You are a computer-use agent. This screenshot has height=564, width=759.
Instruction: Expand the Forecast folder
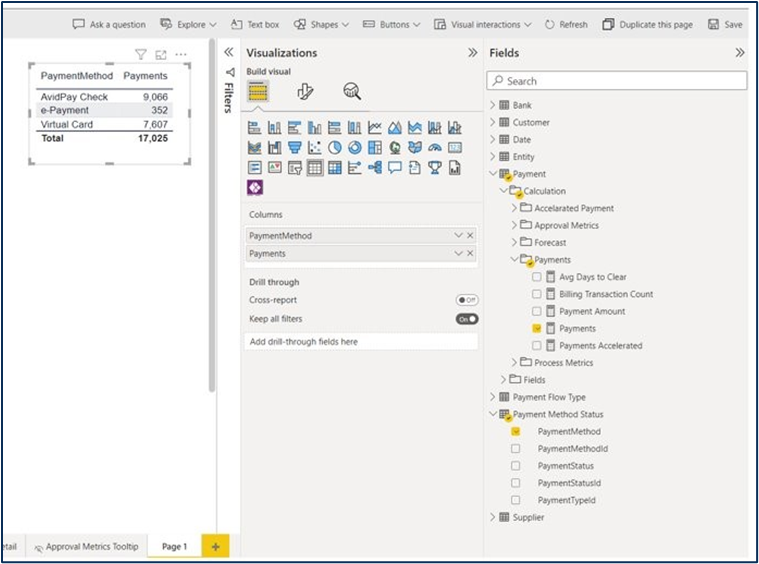[x=514, y=242]
